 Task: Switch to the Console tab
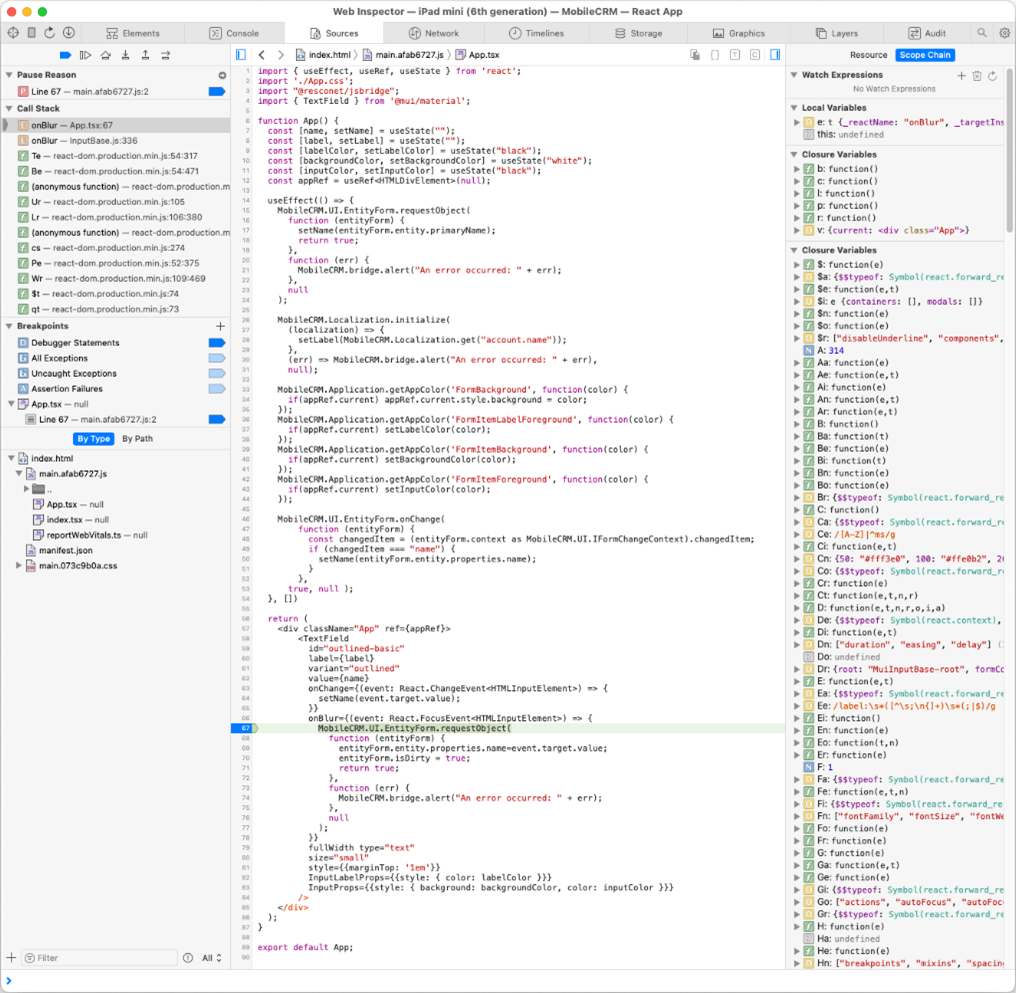pyautogui.click(x=234, y=33)
